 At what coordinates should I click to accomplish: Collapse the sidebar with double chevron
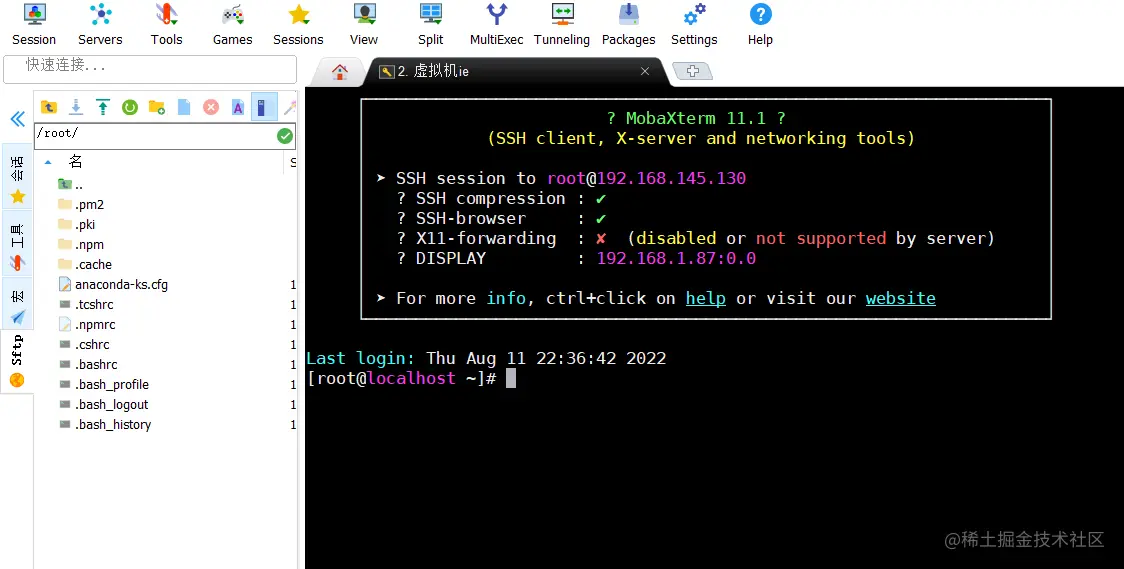point(17,119)
